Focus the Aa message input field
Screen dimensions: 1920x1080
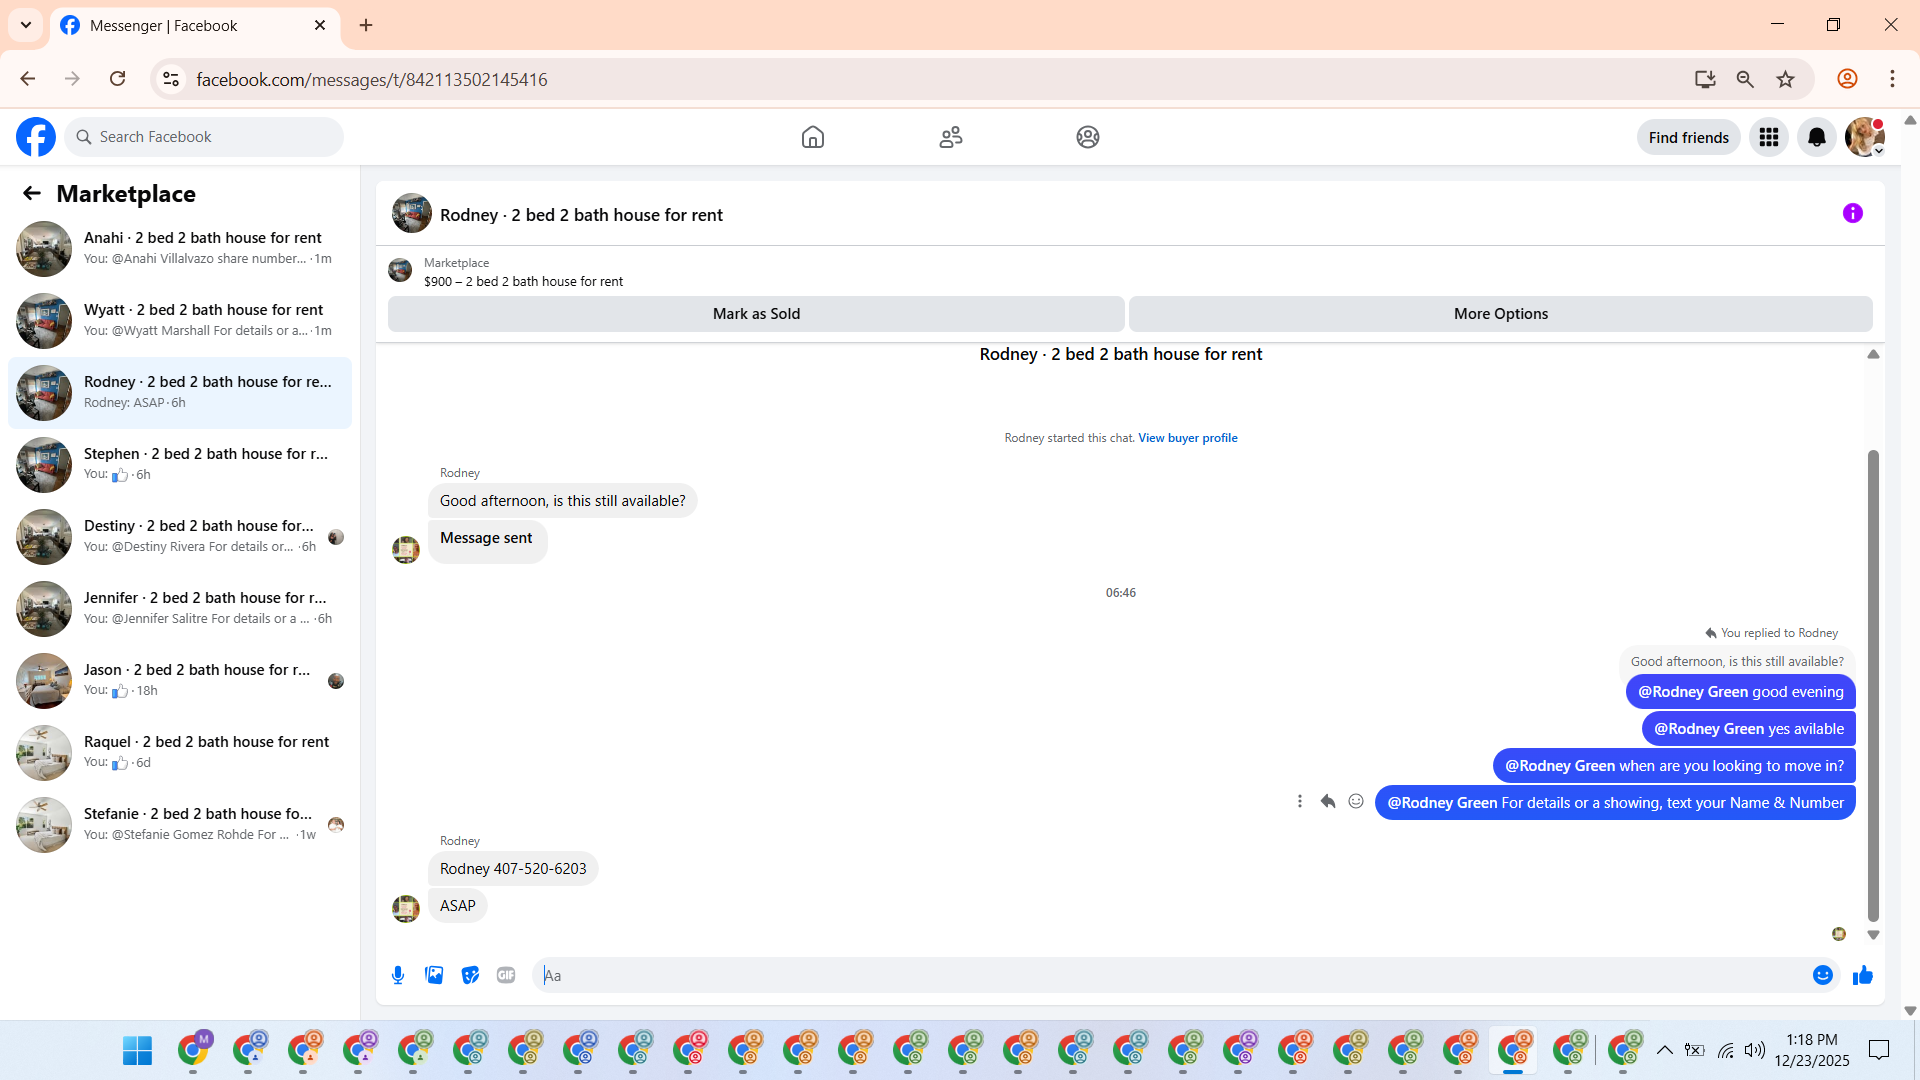click(1170, 975)
